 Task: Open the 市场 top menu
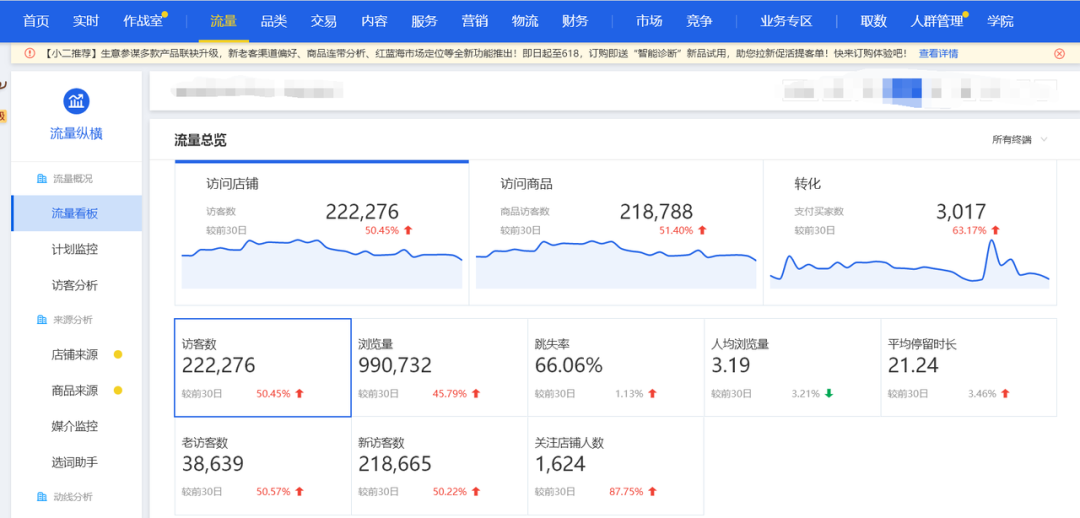649,21
